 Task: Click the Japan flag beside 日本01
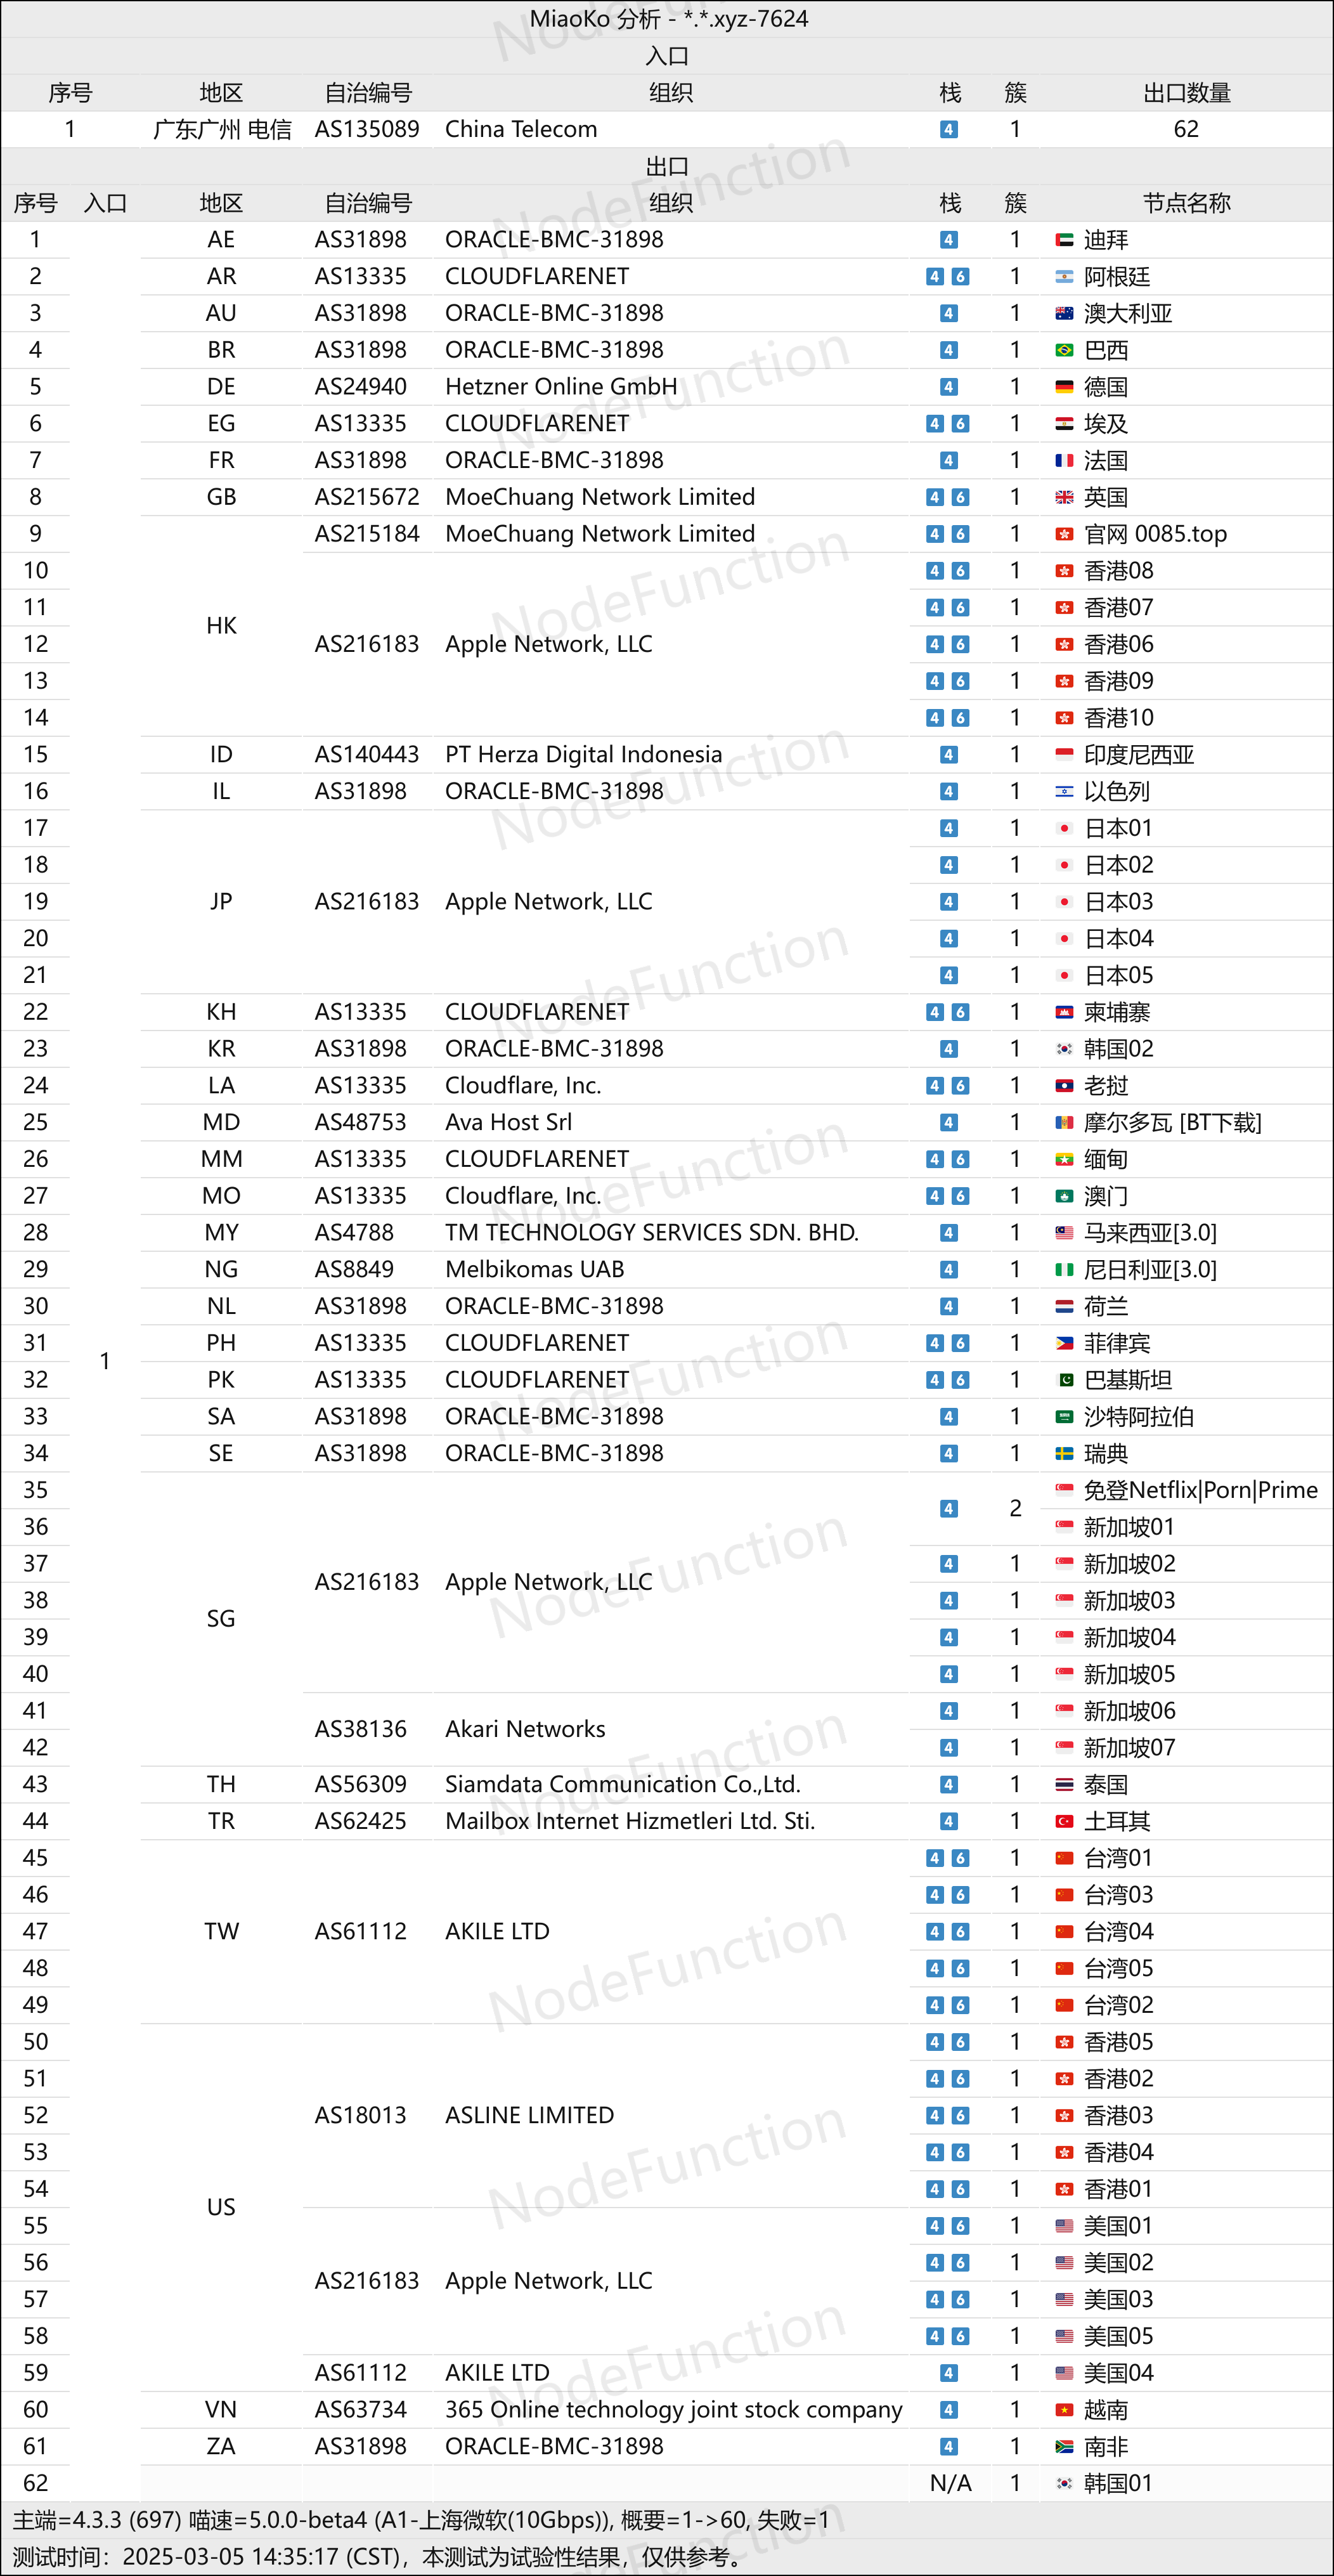1064,828
